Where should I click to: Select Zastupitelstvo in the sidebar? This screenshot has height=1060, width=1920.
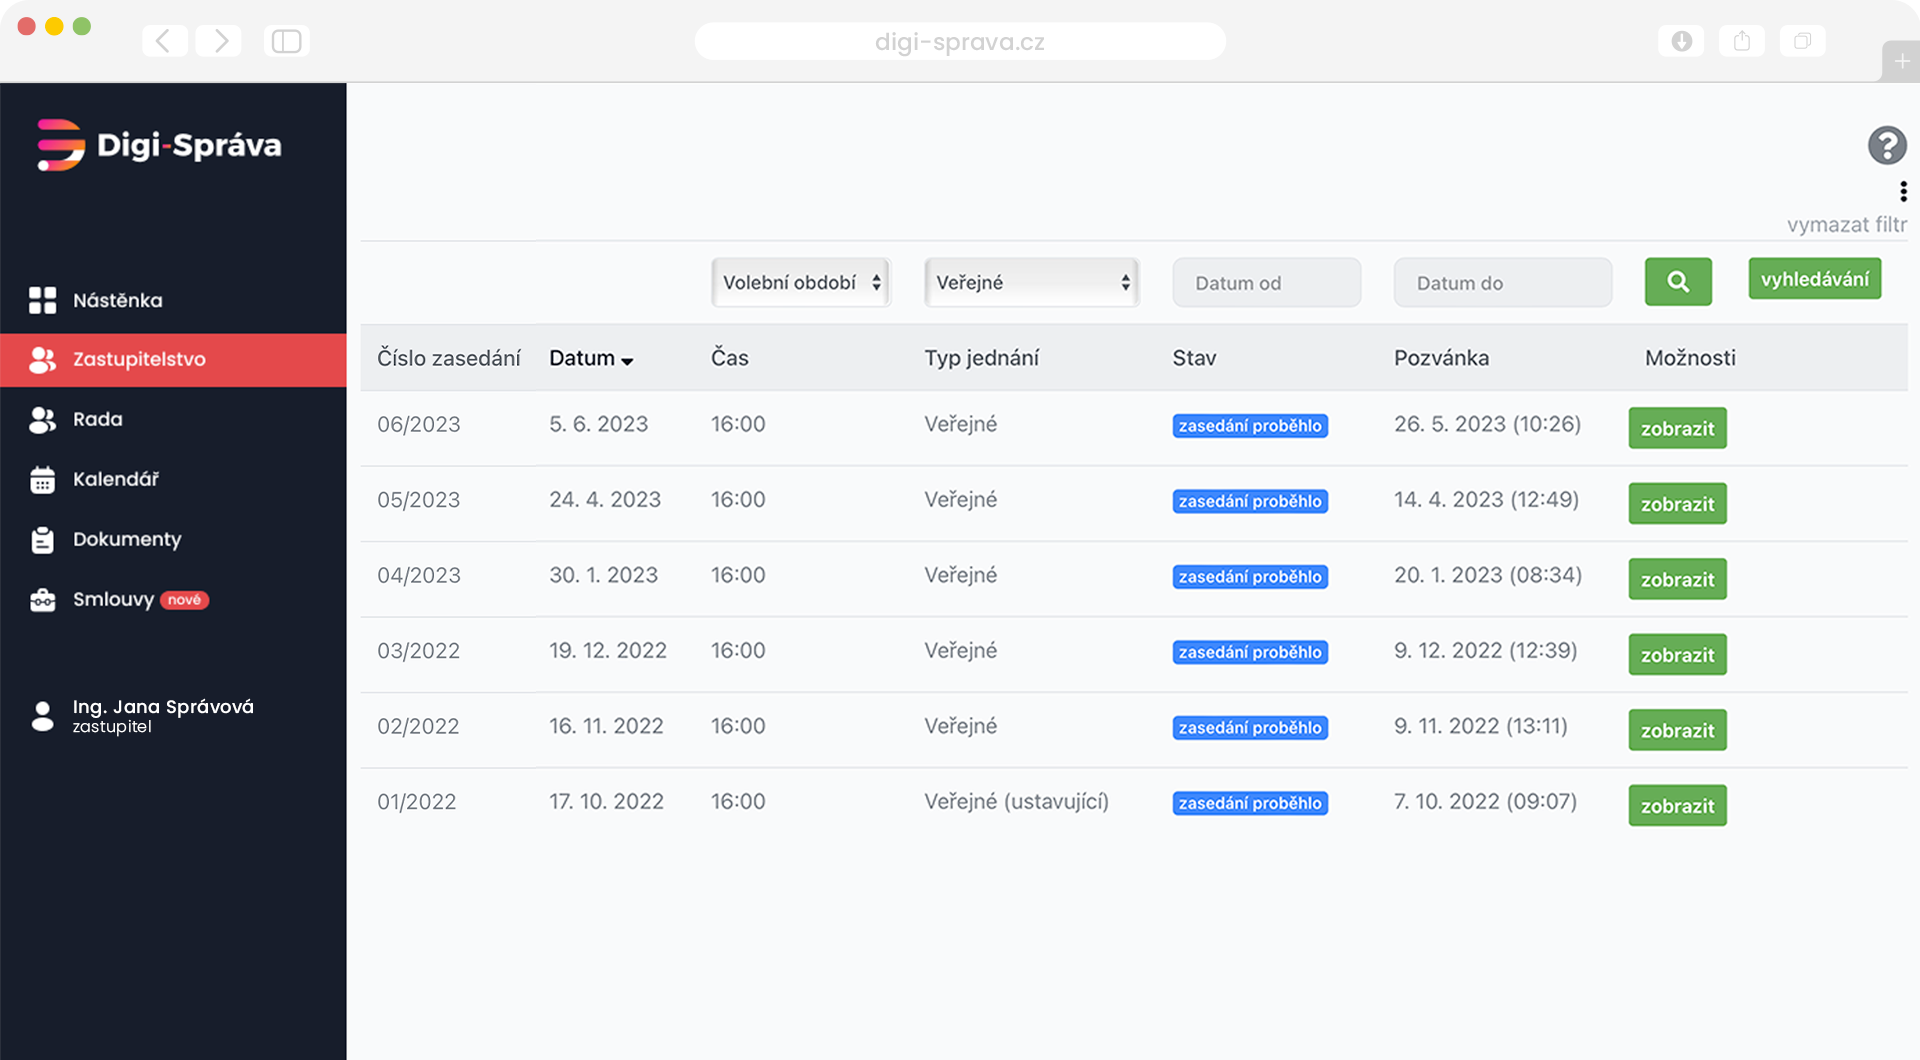tap(173, 360)
